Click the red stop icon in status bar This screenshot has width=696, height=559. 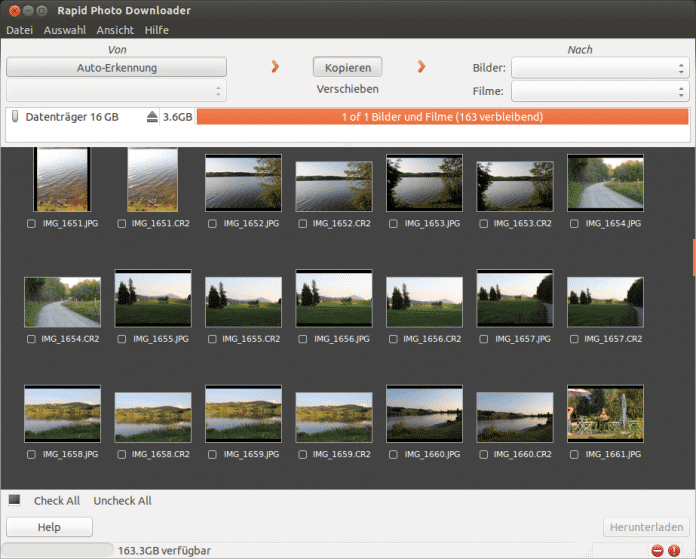point(657,550)
